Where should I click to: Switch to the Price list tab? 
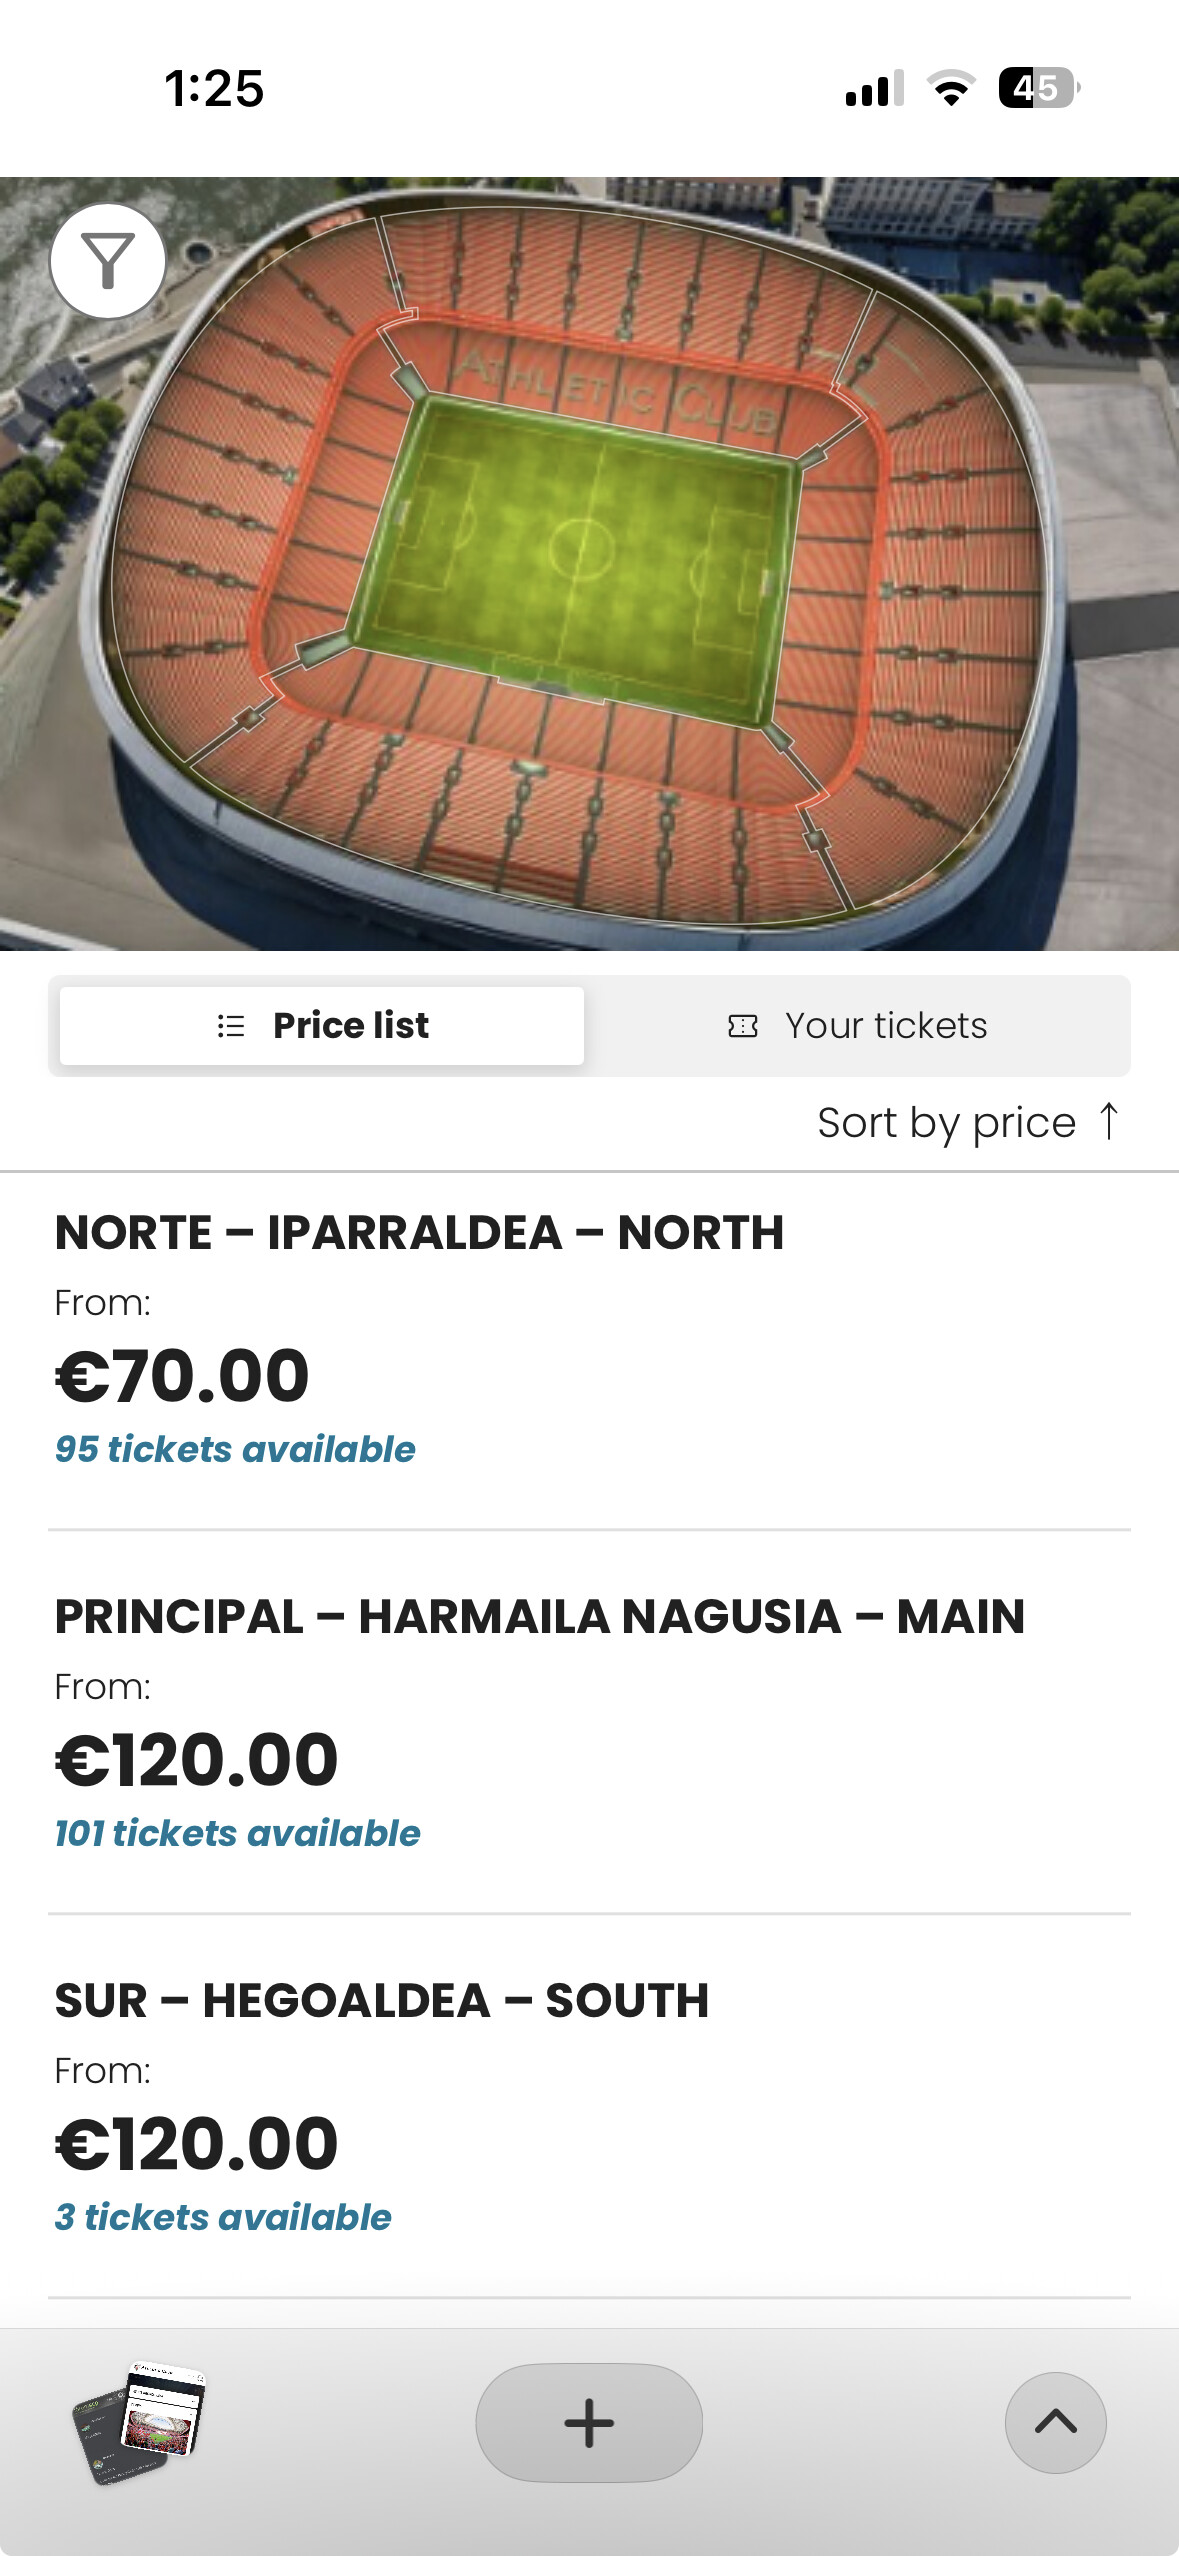tap(322, 1026)
